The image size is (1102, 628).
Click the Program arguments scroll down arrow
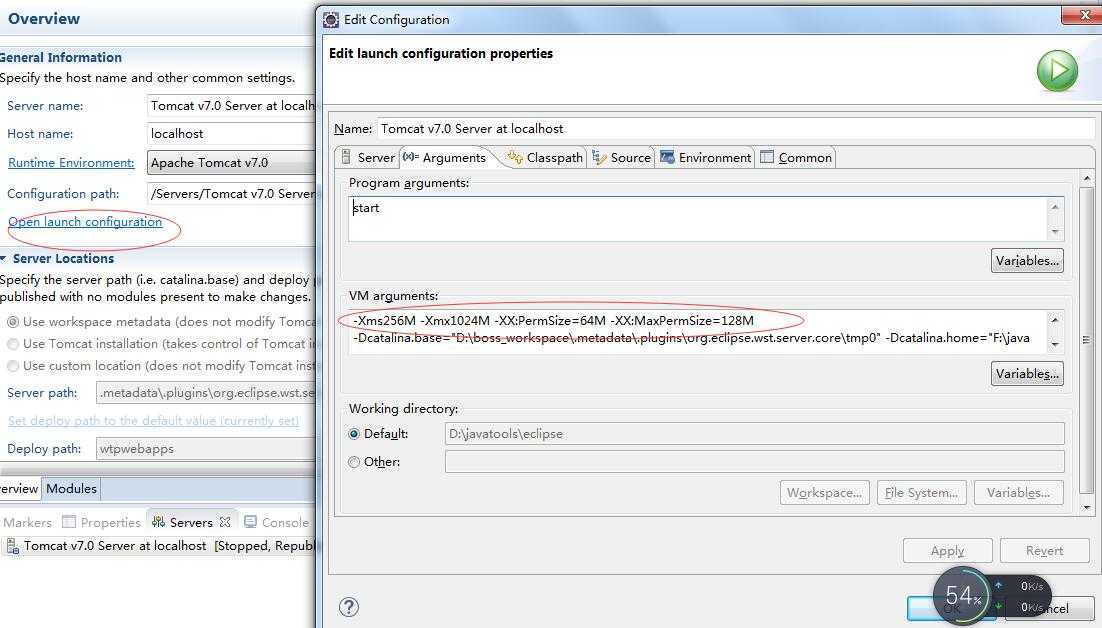coord(1055,232)
